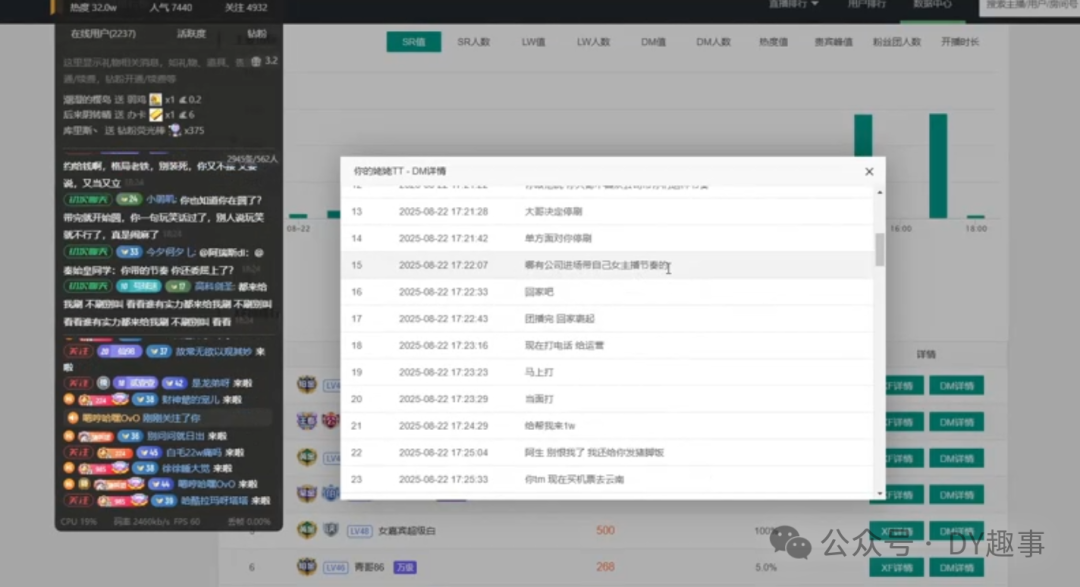The height and width of the screenshot is (587, 1080).
Task: Click the 17:21:42 timestamp in DM row 14
Action: pyautogui.click(x=444, y=238)
